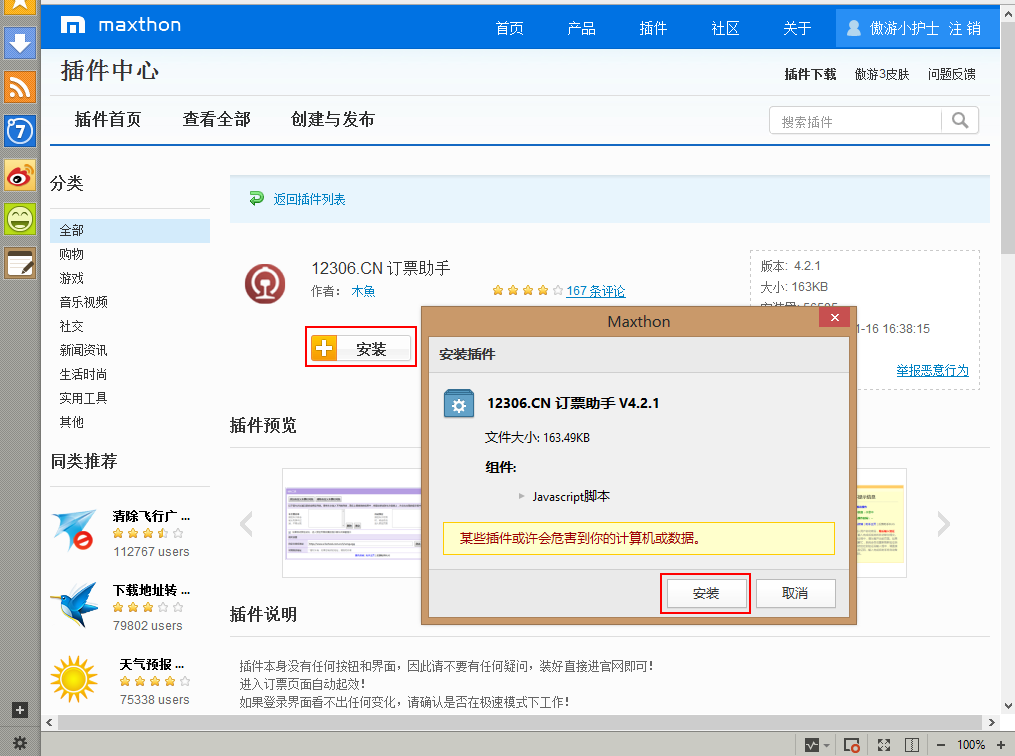Click the user avatar icon next to 傲游小护士
Screen dimensions: 1015x756
tap(853, 28)
